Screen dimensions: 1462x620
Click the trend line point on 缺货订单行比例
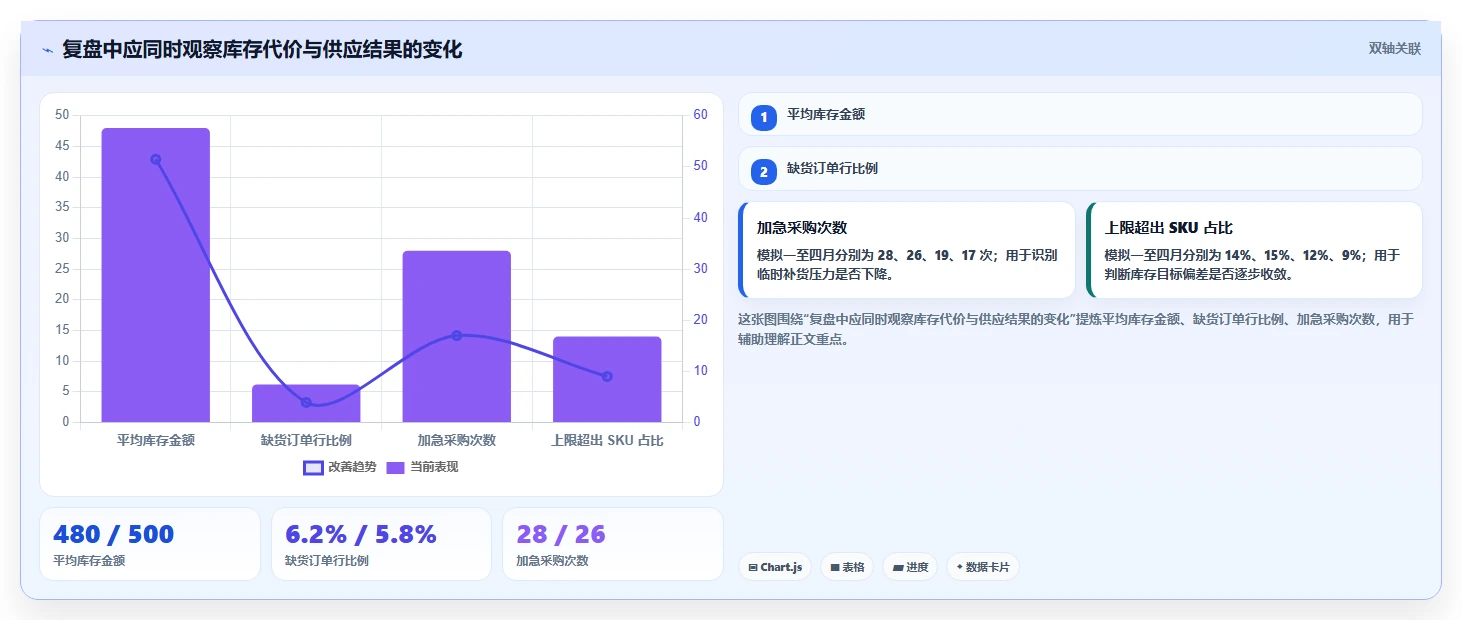pos(306,402)
